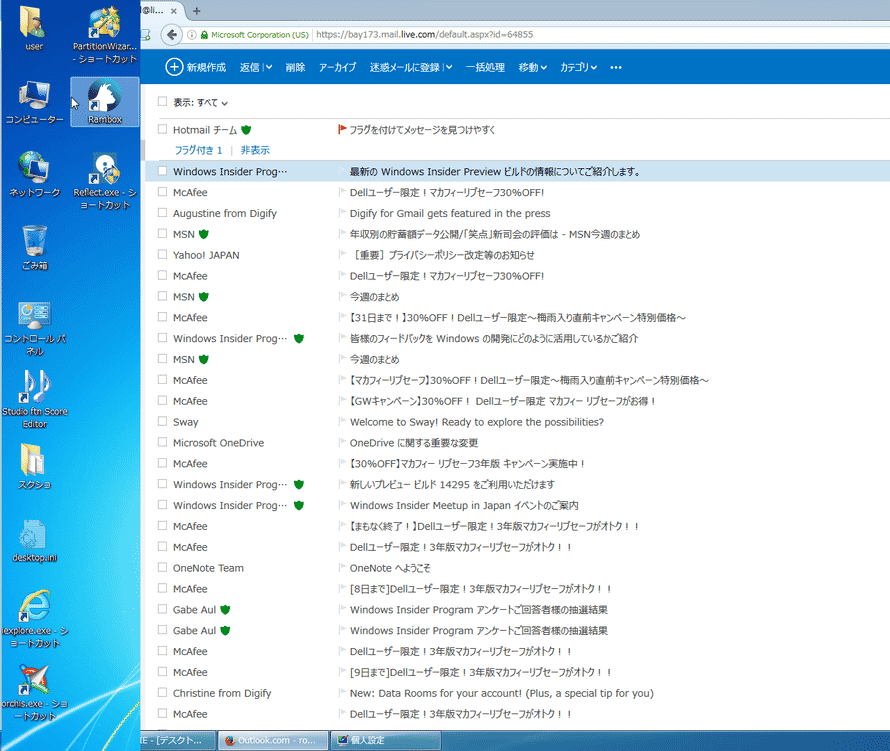
Task: Click 削除 to delete selected mail
Action: [295, 68]
